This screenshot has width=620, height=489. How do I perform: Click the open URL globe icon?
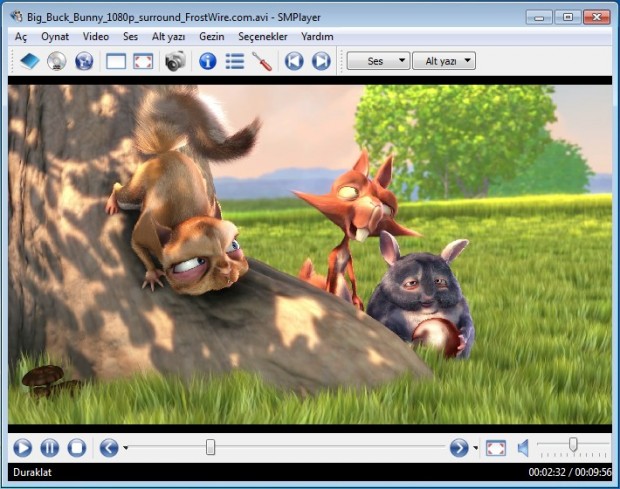[x=84, y=61]
